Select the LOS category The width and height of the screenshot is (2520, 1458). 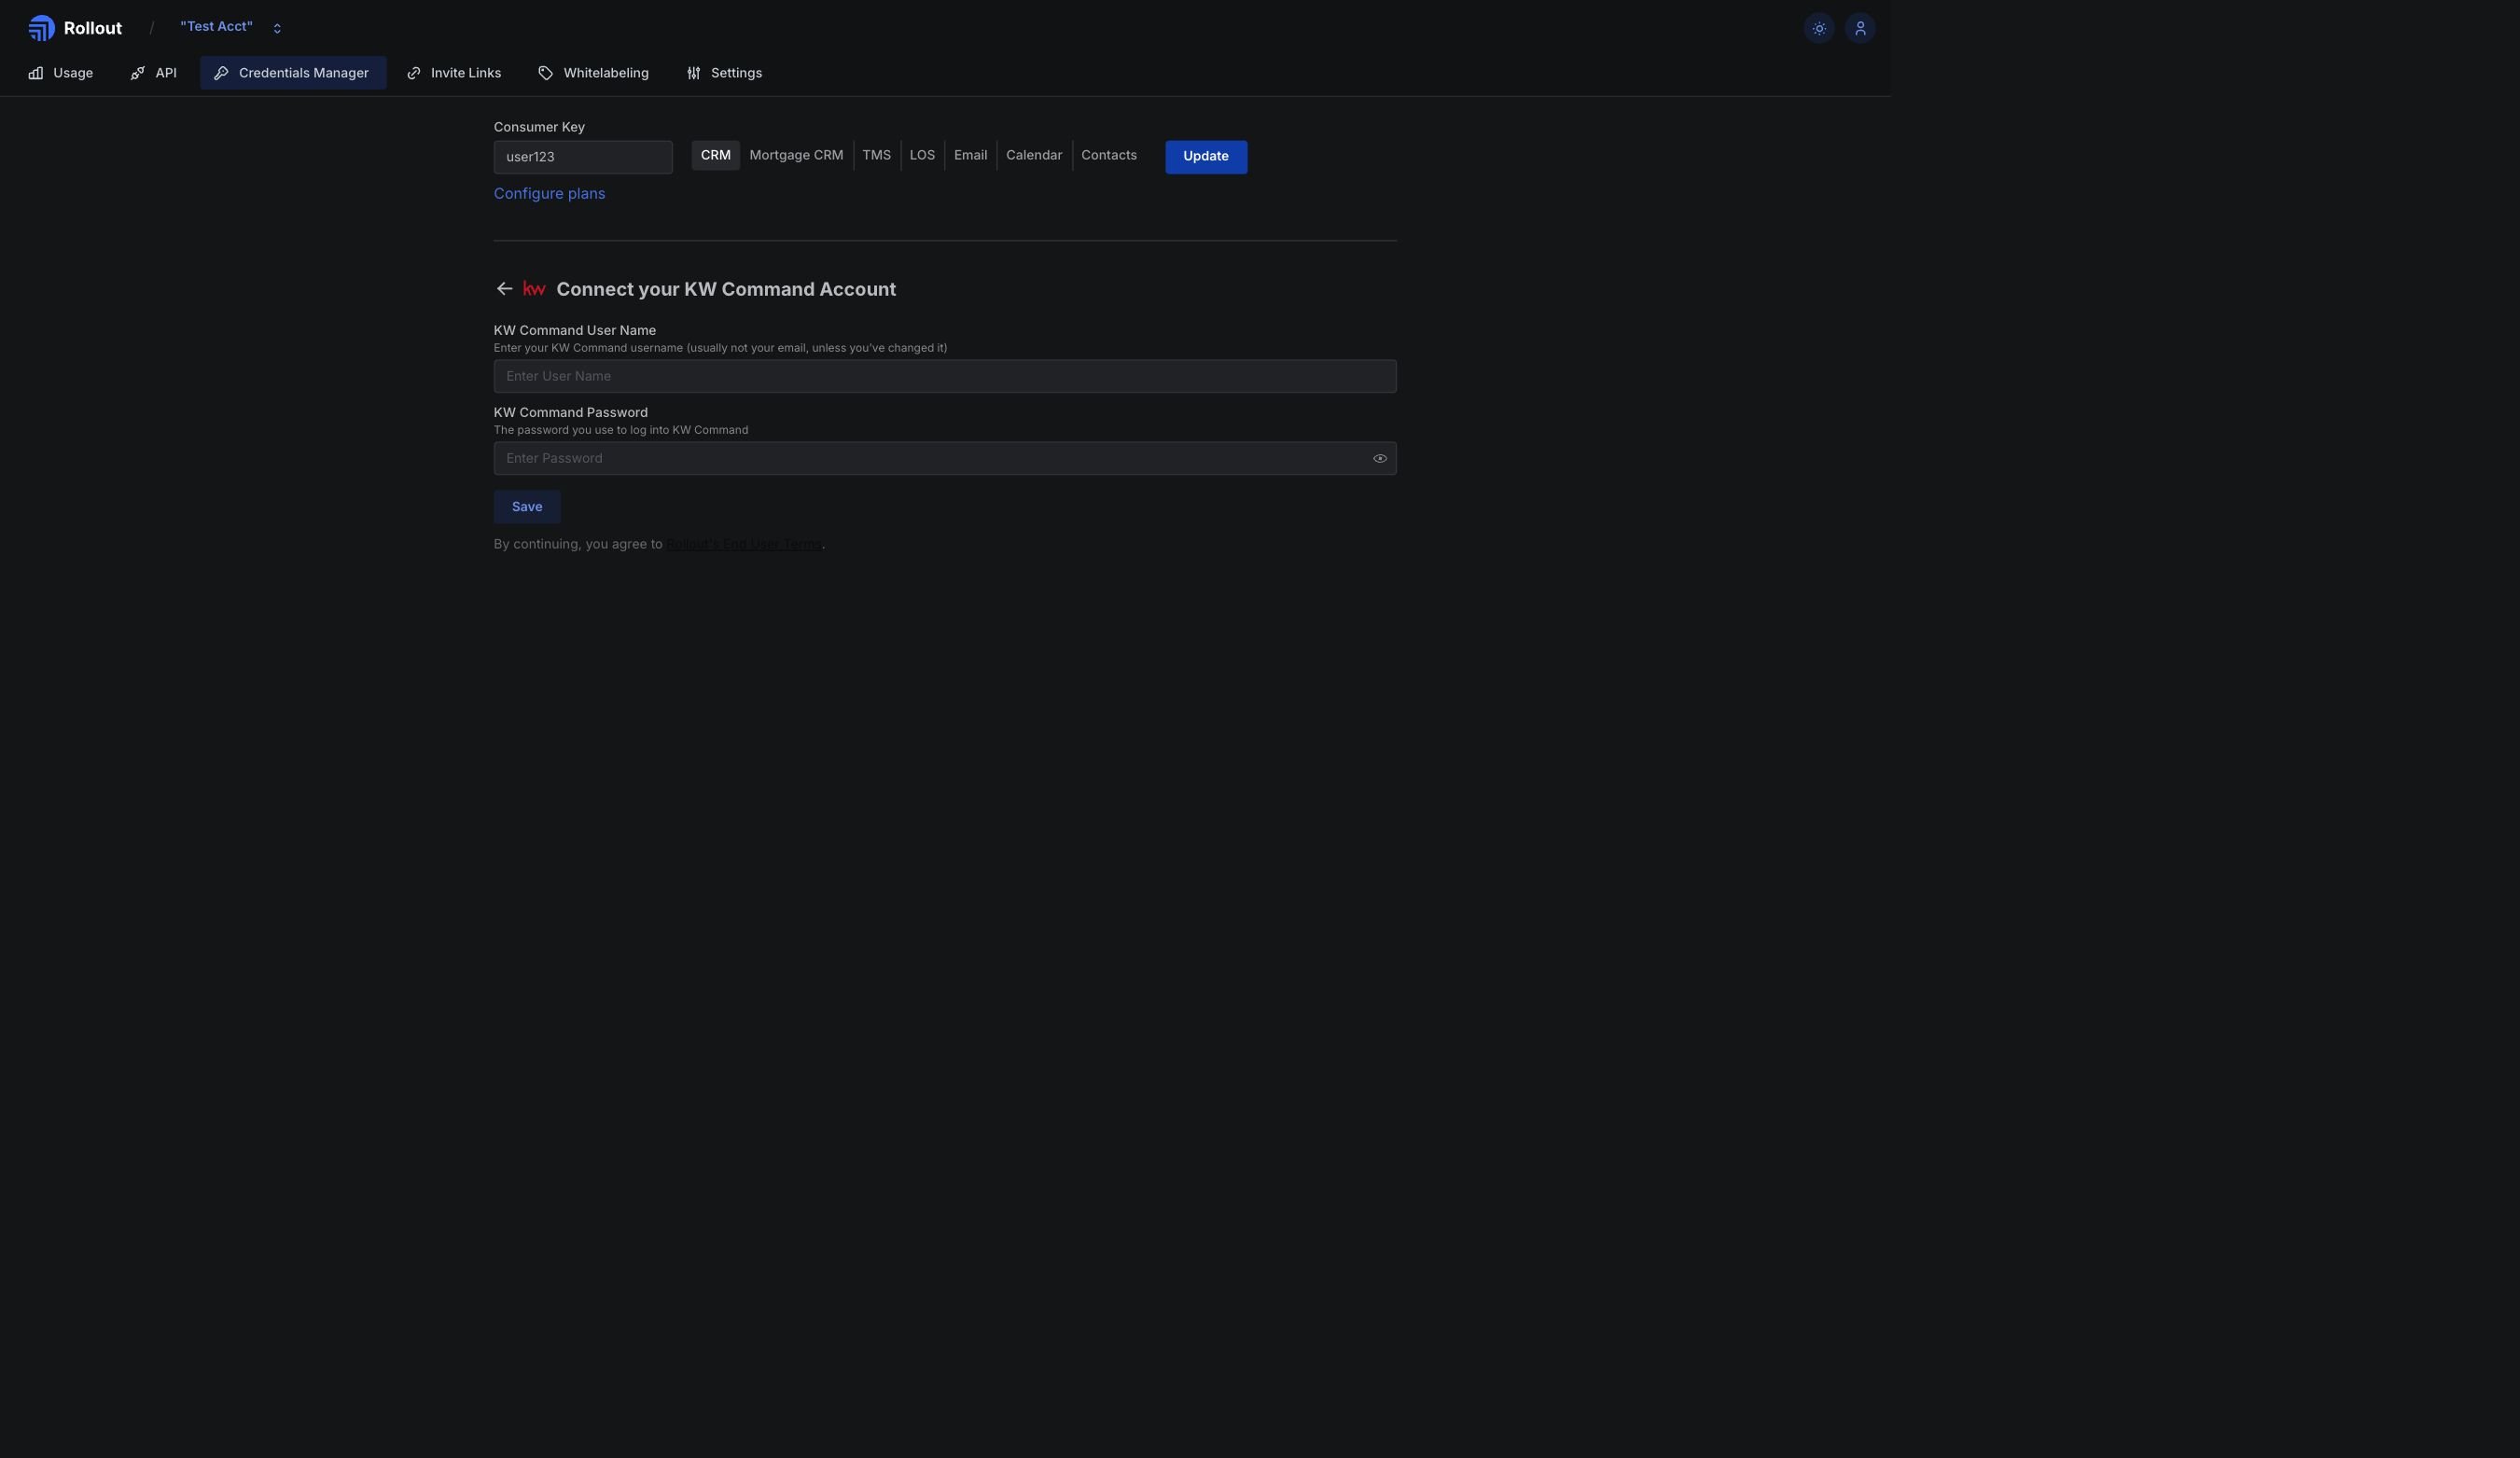(x=922, y=156)
